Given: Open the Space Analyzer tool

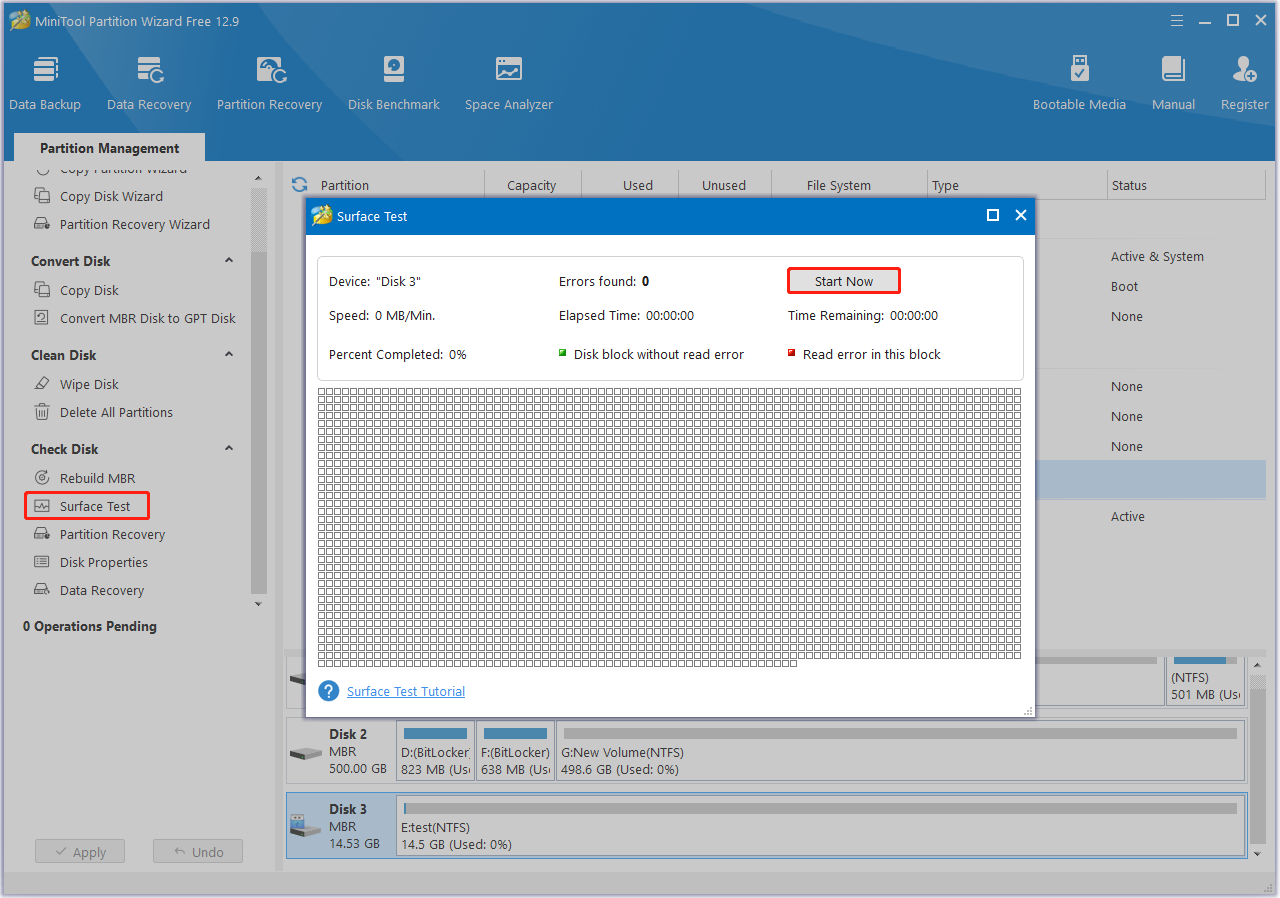Looking at the screenshot, I should 509,82.
